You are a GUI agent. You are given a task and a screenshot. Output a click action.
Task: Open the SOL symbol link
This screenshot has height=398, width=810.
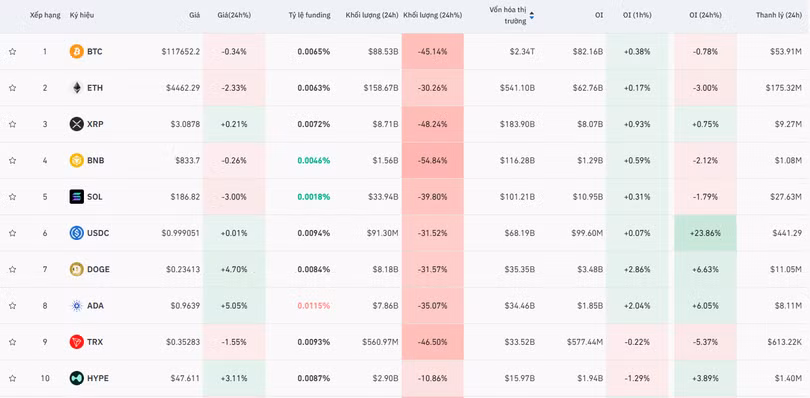(95, 196)
